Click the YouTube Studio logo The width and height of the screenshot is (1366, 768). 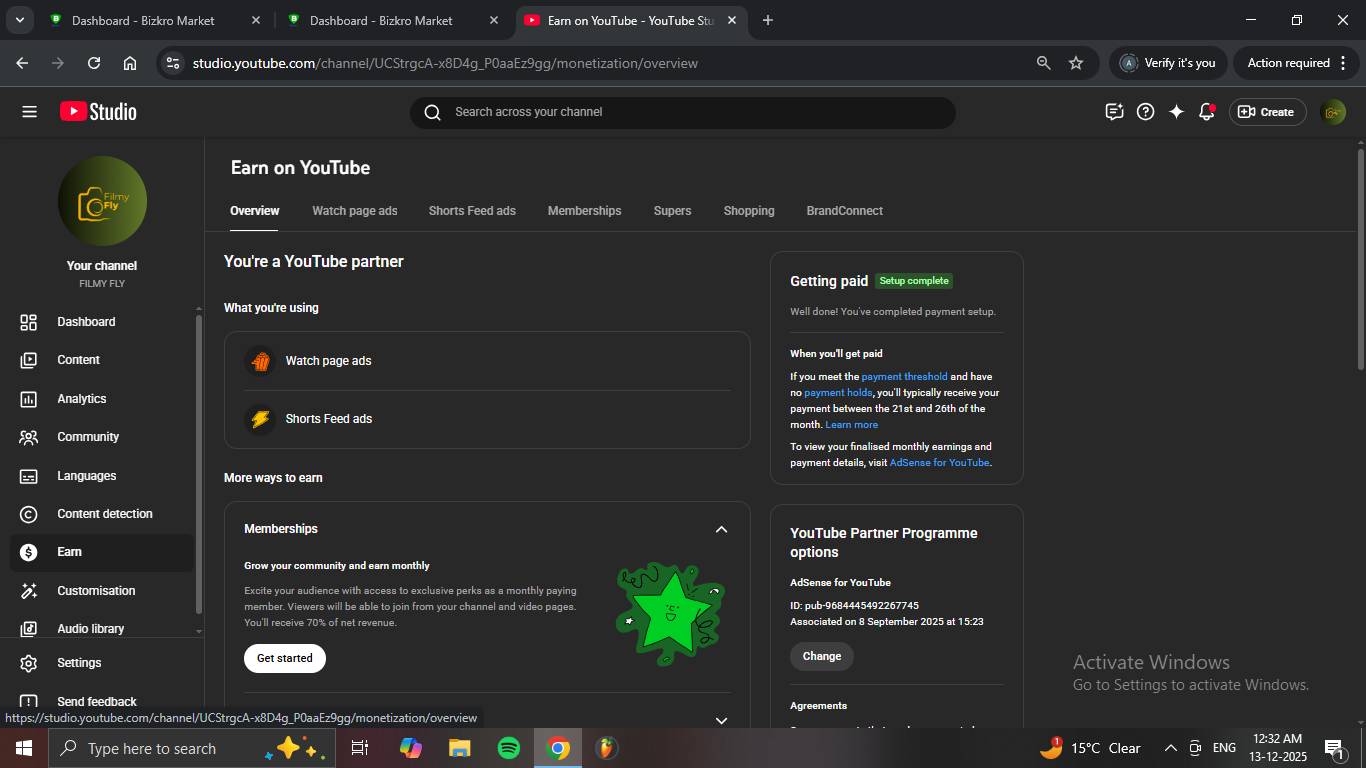(98, 112)
